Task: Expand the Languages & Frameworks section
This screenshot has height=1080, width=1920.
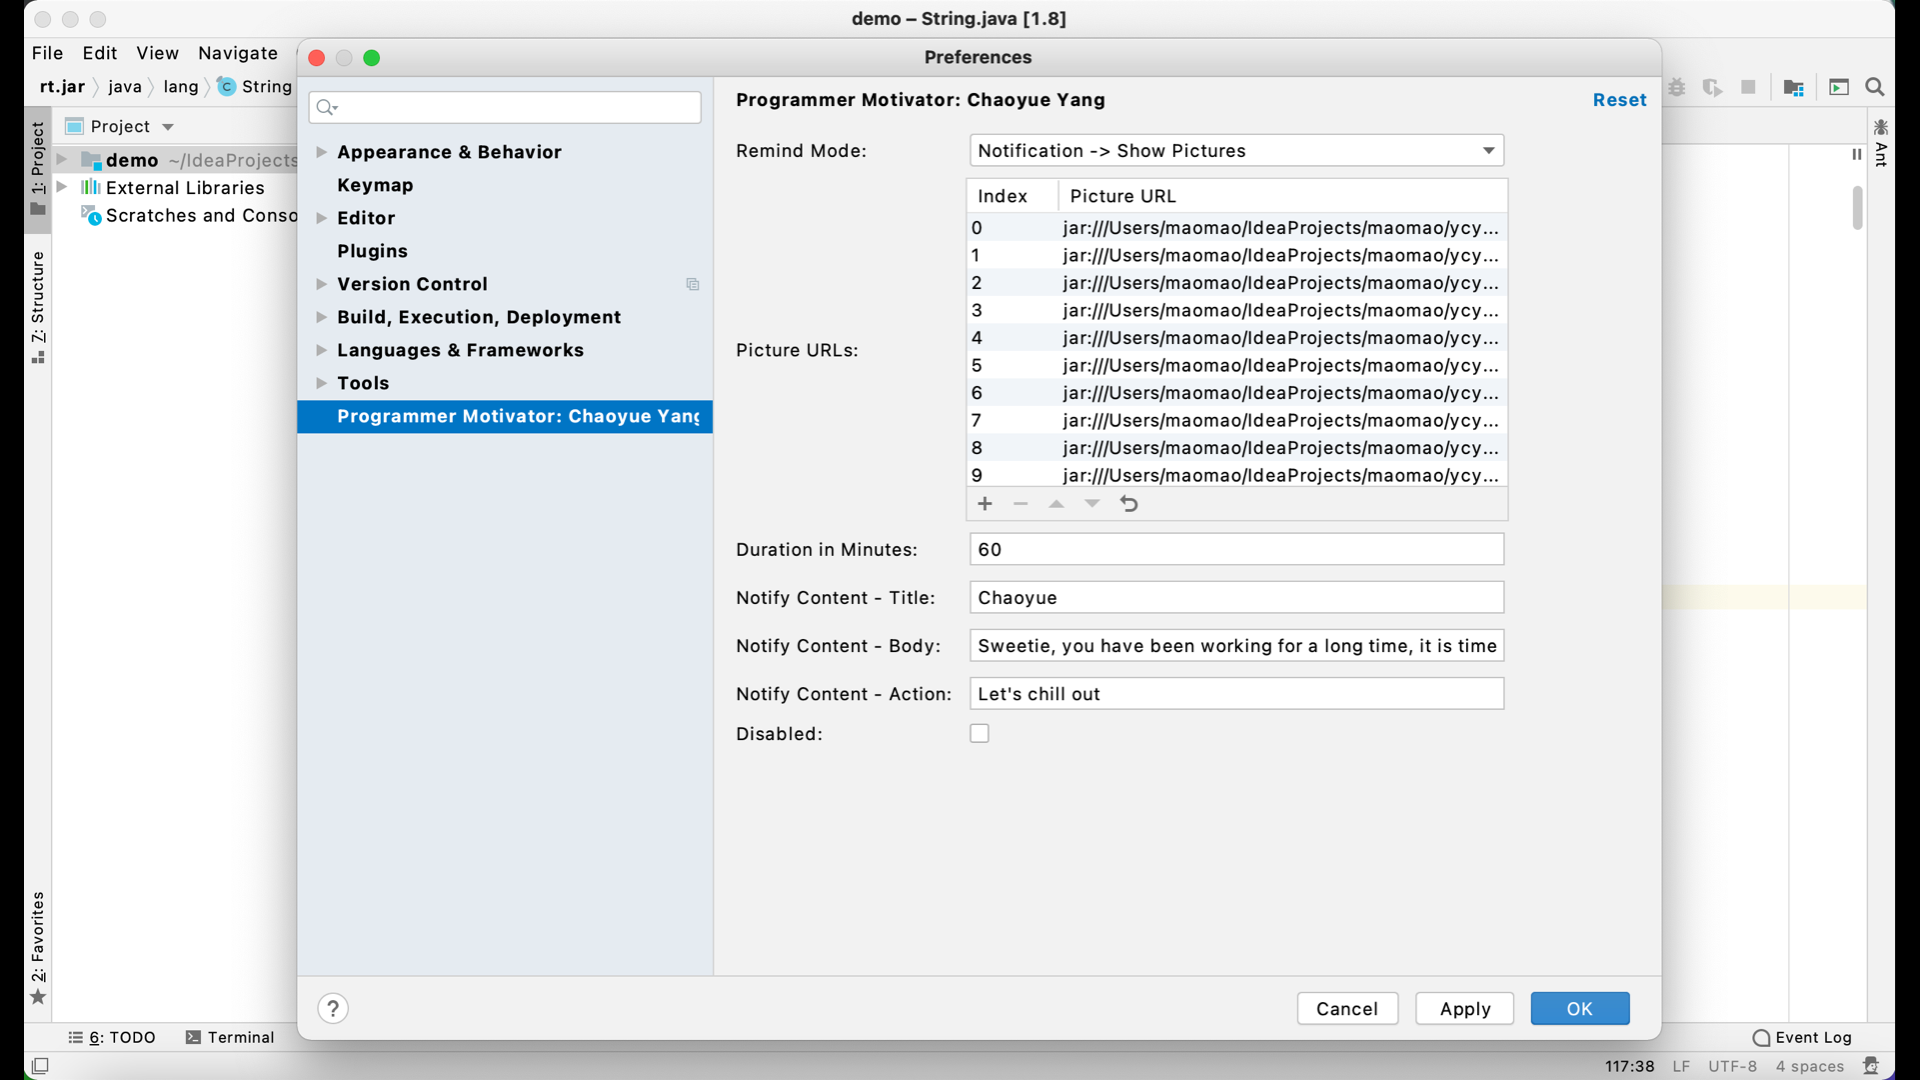Action: tap(321, 350)
